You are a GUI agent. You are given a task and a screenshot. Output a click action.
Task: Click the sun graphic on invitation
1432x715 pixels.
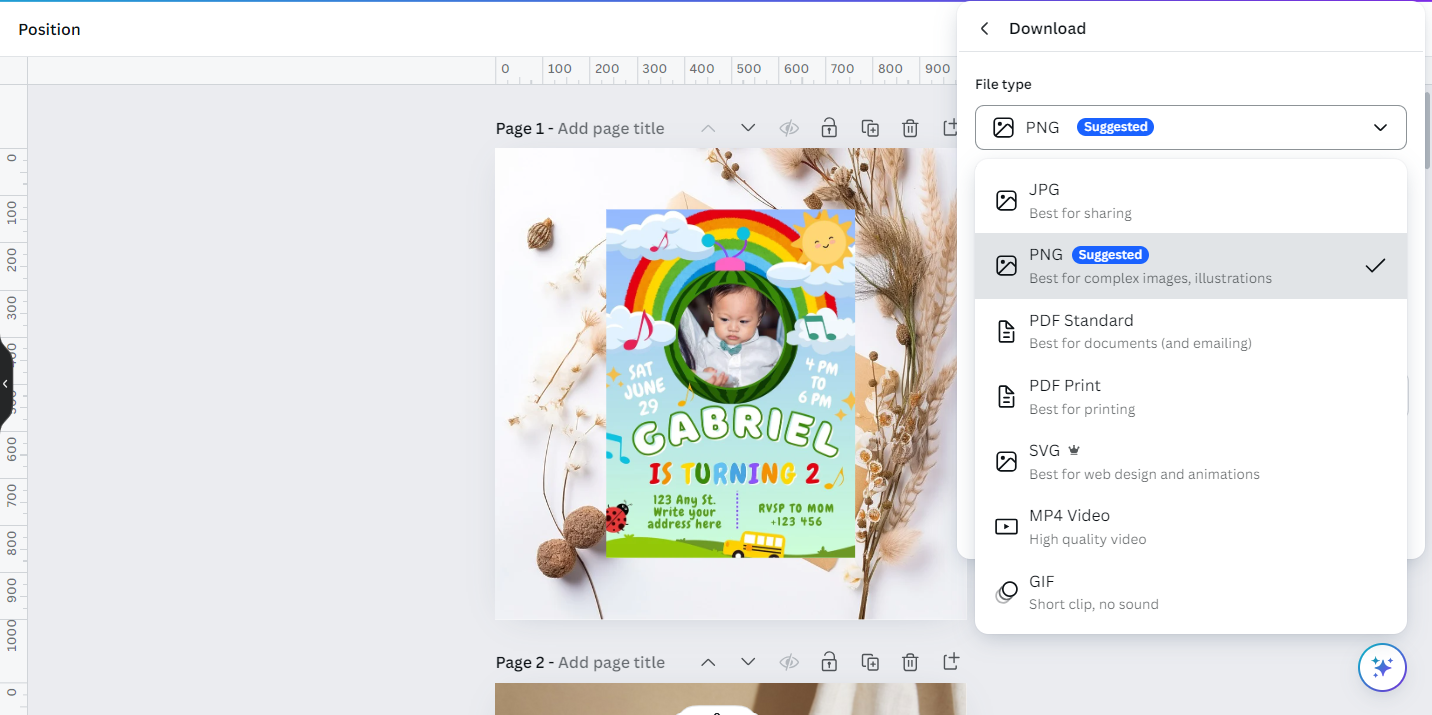coord(824,242)
